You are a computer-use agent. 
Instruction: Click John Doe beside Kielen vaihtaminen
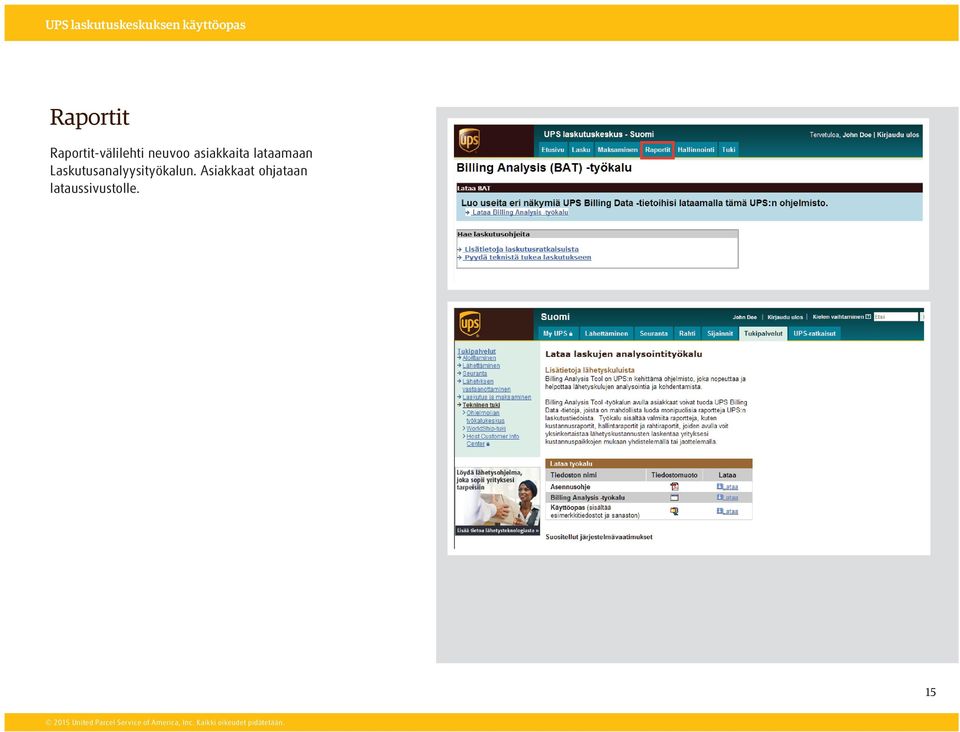[x=744, y=317]
